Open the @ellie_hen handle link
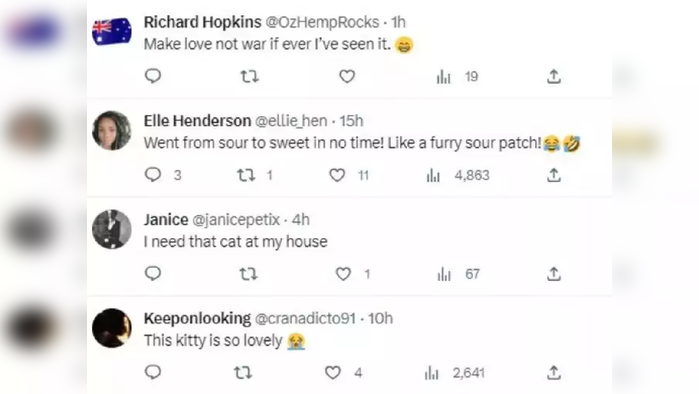699x394 pixels. tap(291, 121)
